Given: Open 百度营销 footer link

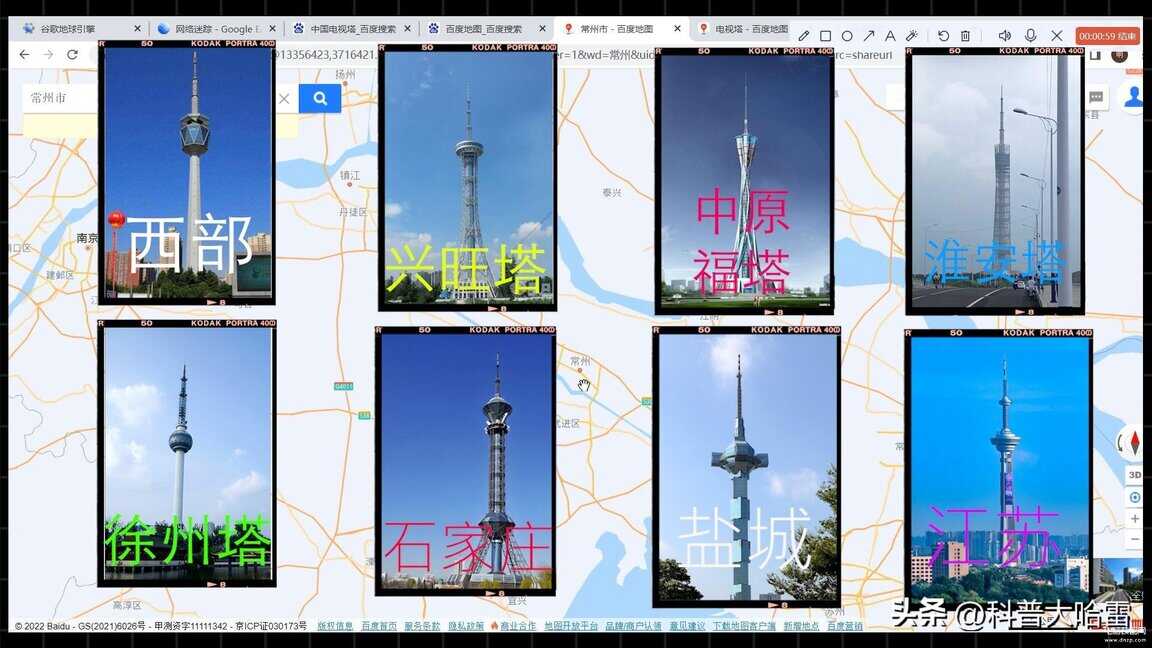Looking at the screenshot, I should 845,626.
